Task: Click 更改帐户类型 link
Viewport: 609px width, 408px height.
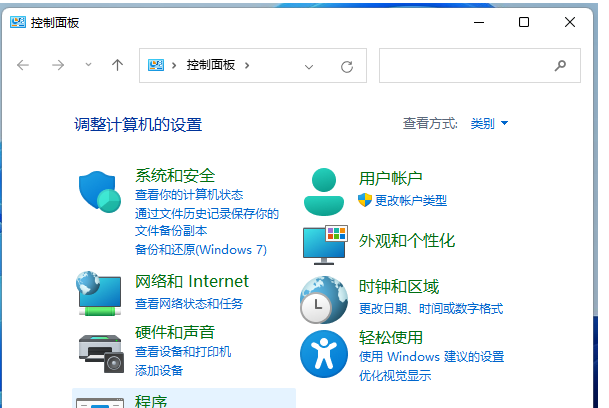Action: click(411, 201)
